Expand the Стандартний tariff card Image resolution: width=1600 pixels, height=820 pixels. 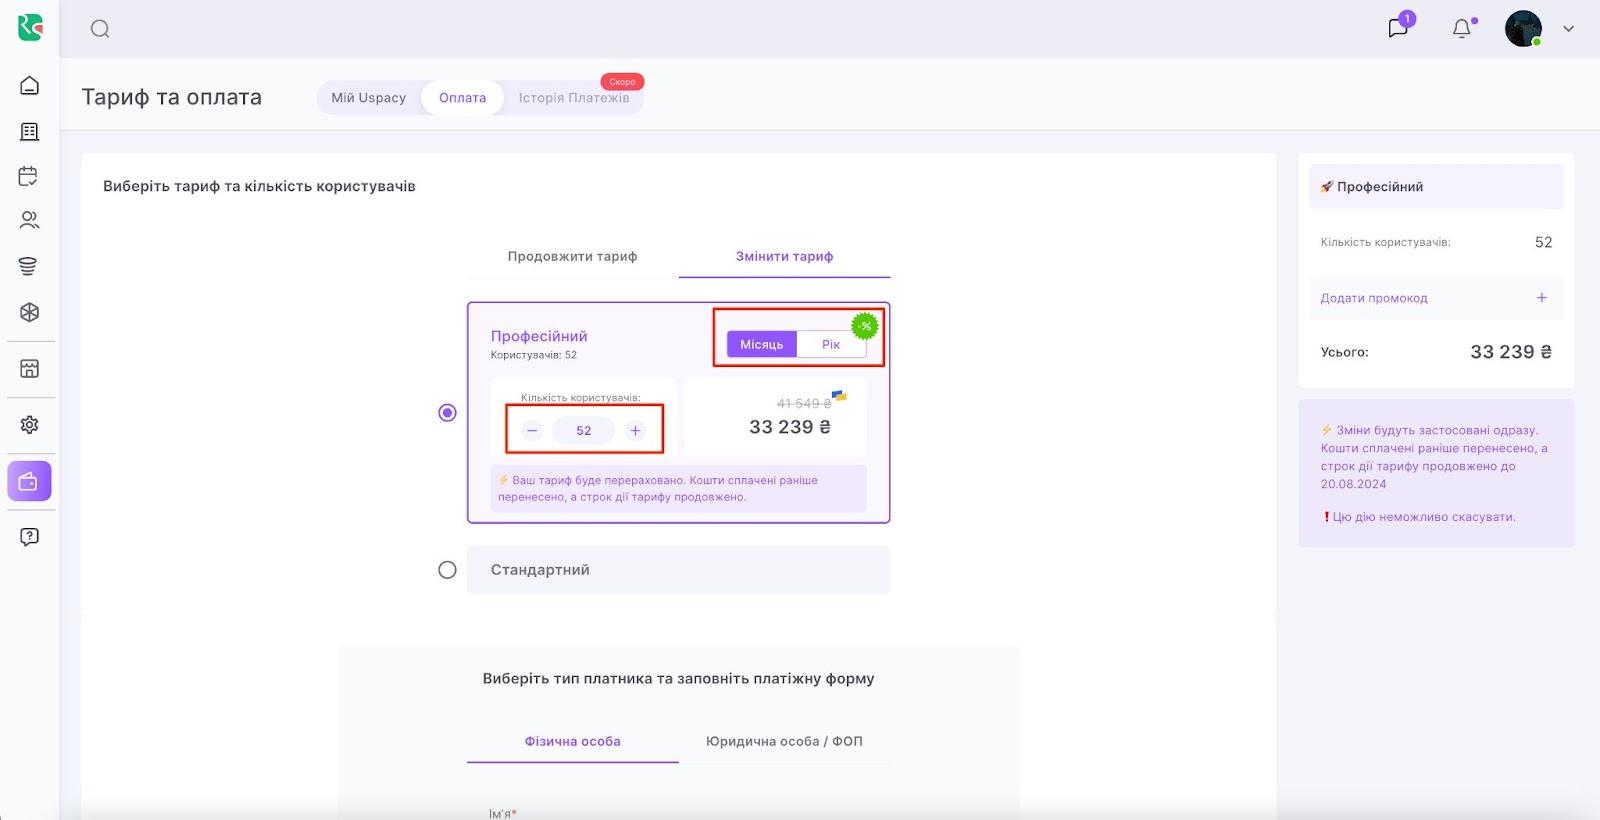tap(678, 570)
